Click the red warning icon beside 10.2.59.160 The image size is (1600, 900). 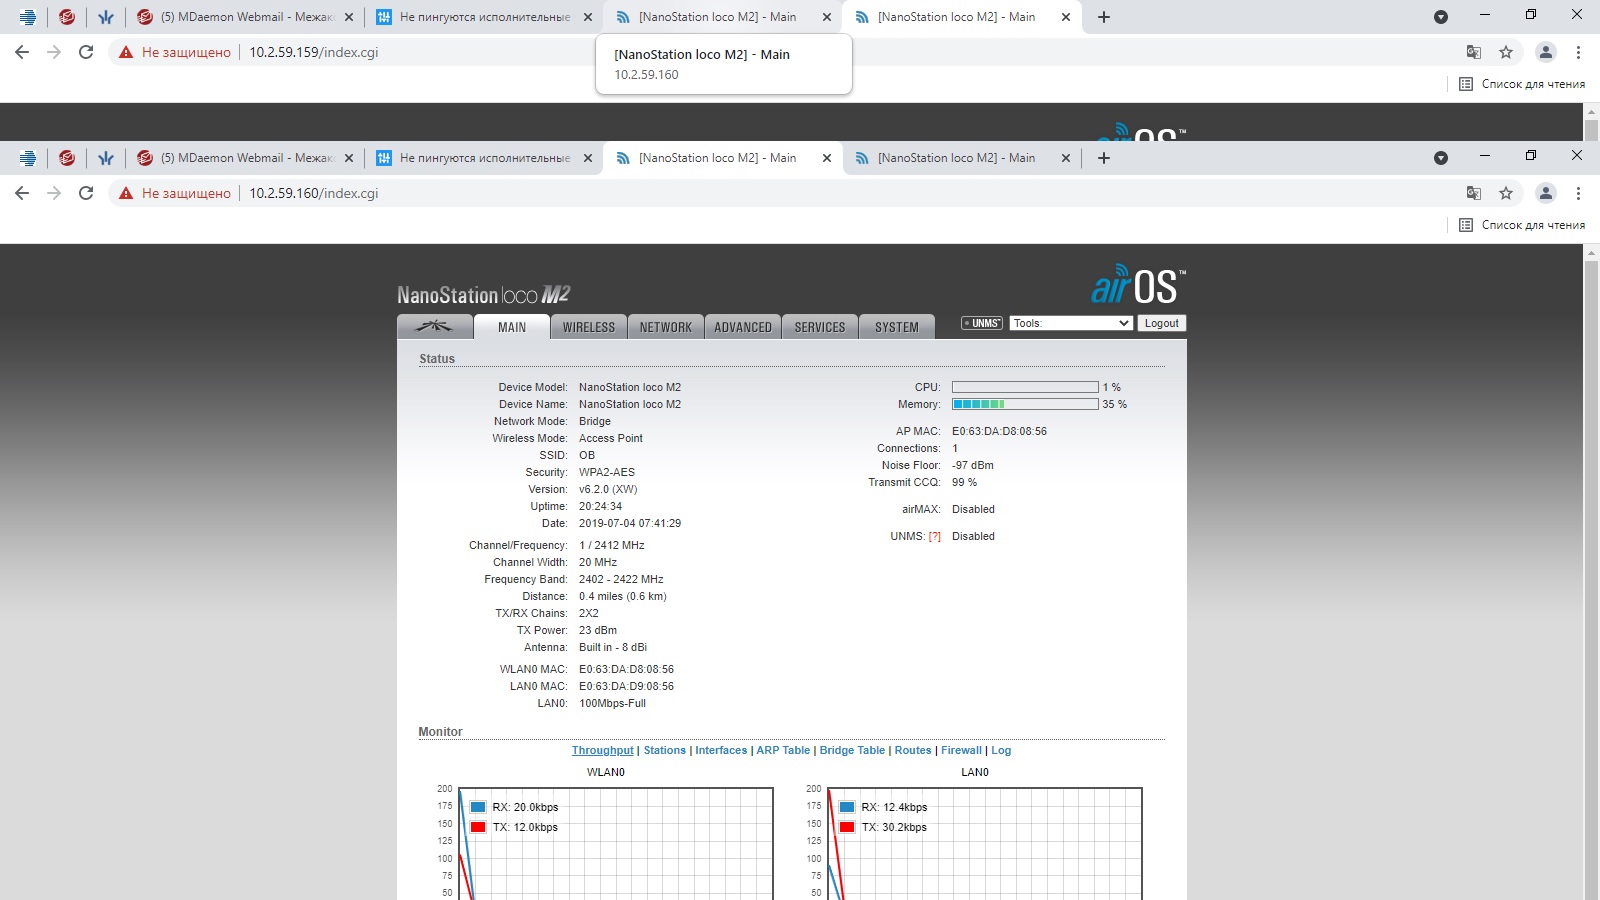pos(126,193)
